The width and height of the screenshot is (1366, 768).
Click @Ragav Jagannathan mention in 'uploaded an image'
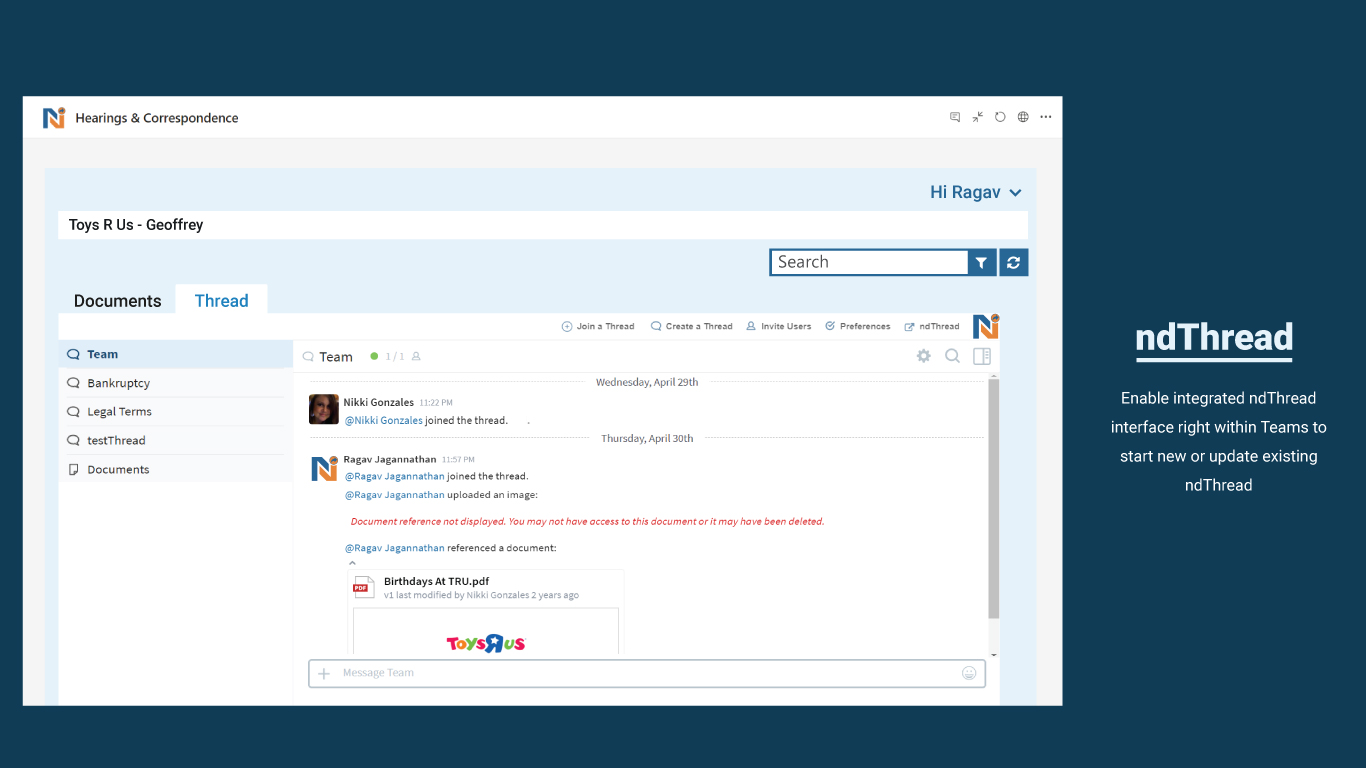pos(395,495)
